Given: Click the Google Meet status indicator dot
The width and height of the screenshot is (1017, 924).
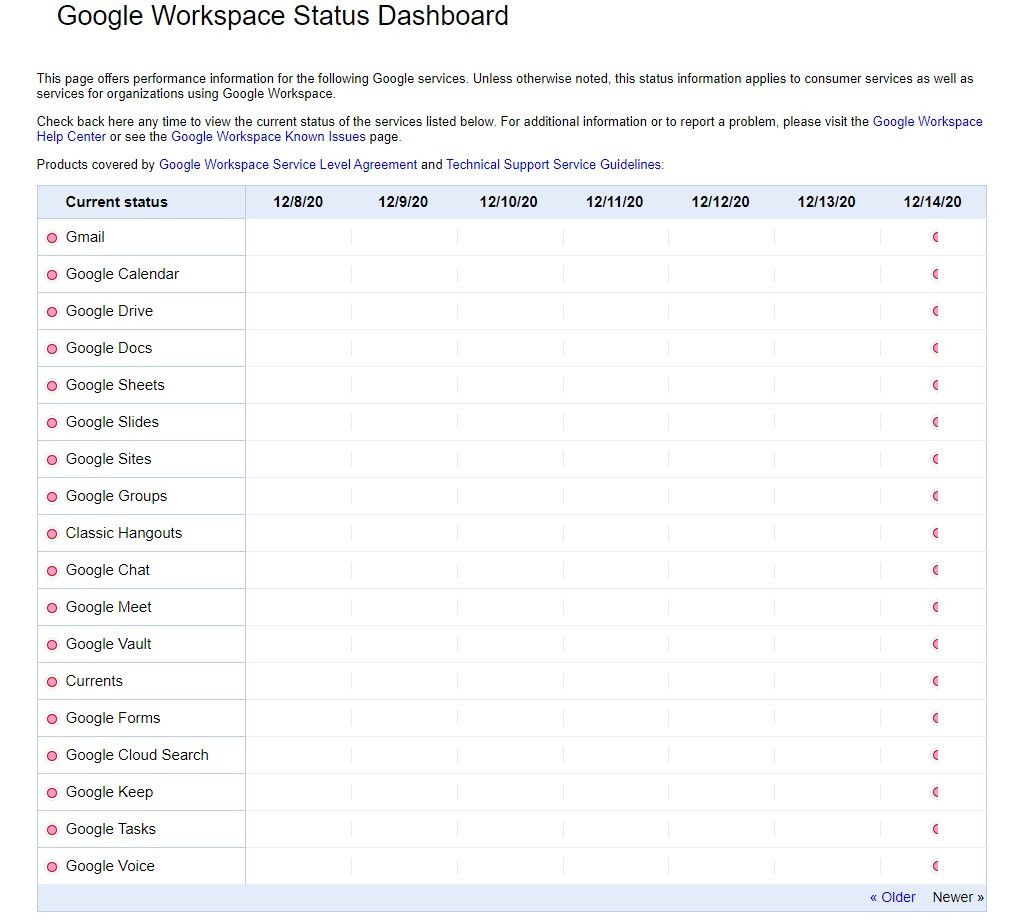Looking at the screenshot, I should (x=52, y=608).
